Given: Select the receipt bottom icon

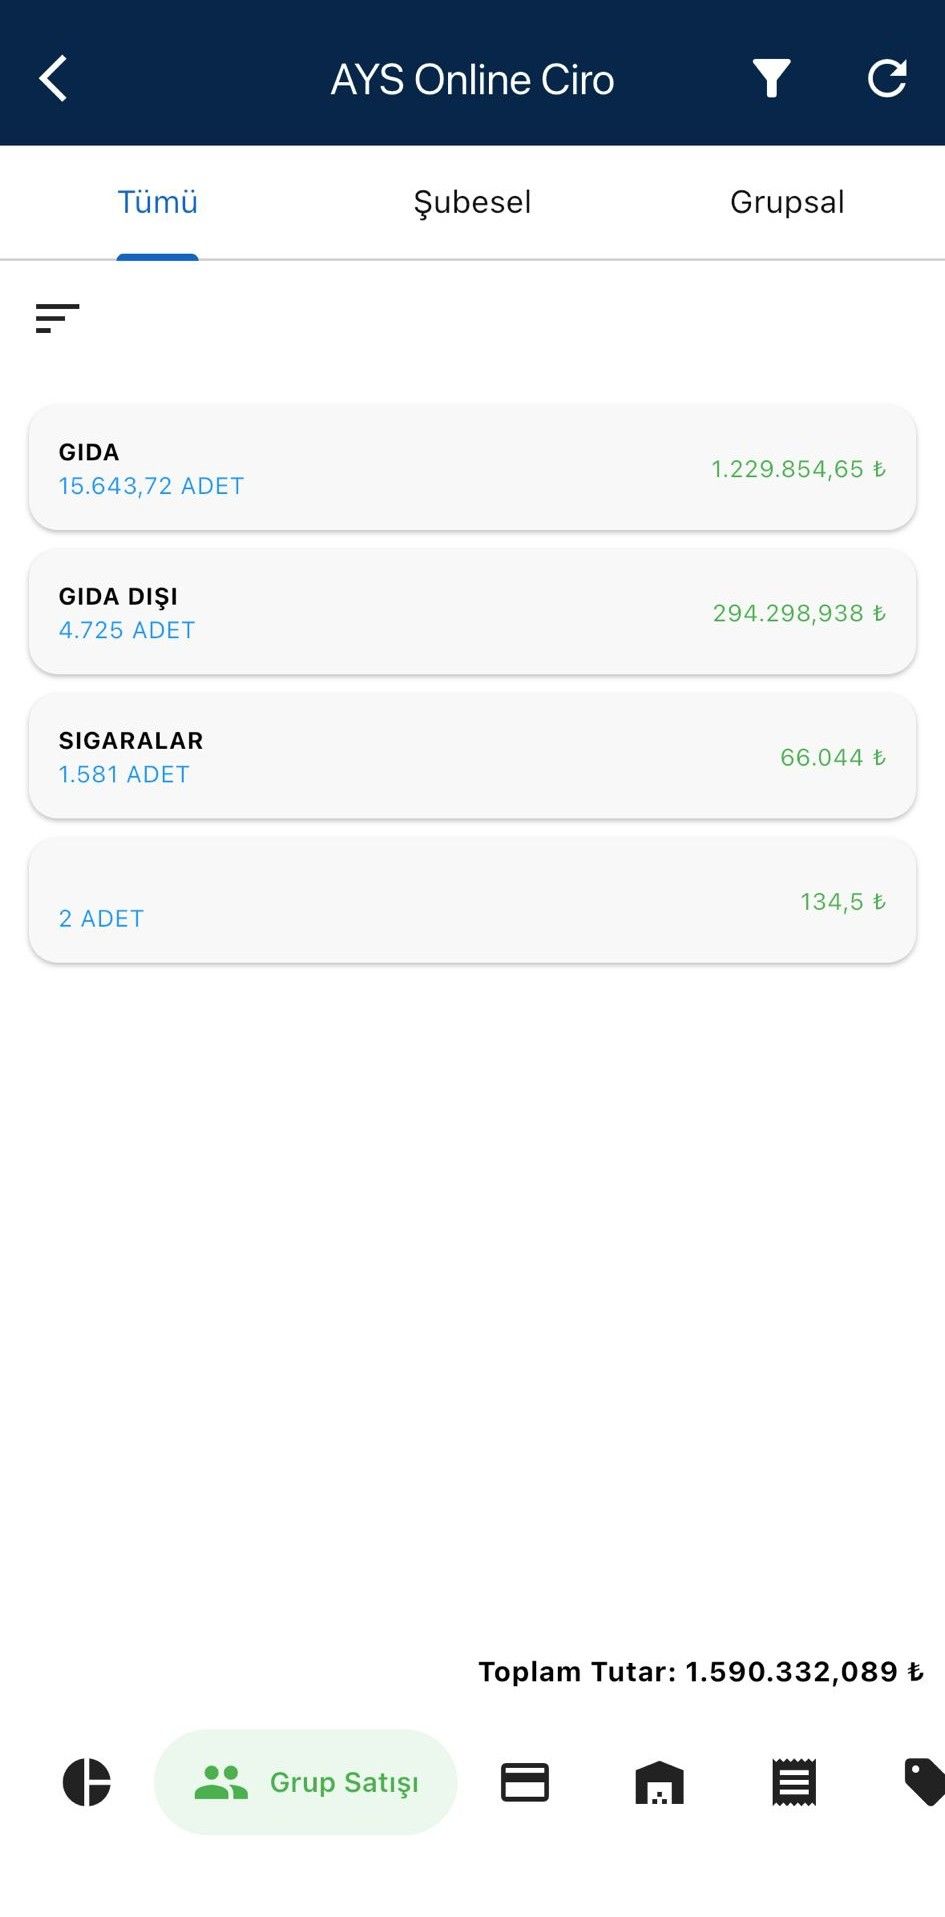Looking at the screenshot, I should (x=794, y=1782).
